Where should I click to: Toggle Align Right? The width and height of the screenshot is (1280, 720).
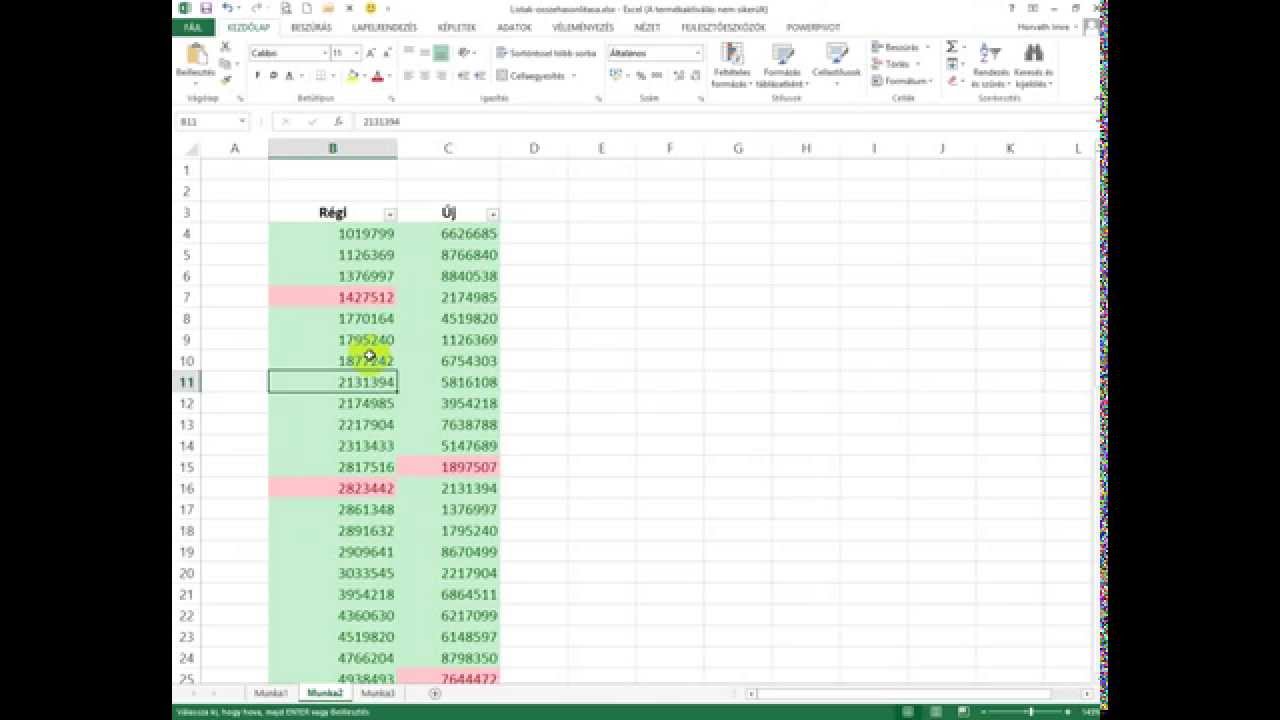pos(440,76)
